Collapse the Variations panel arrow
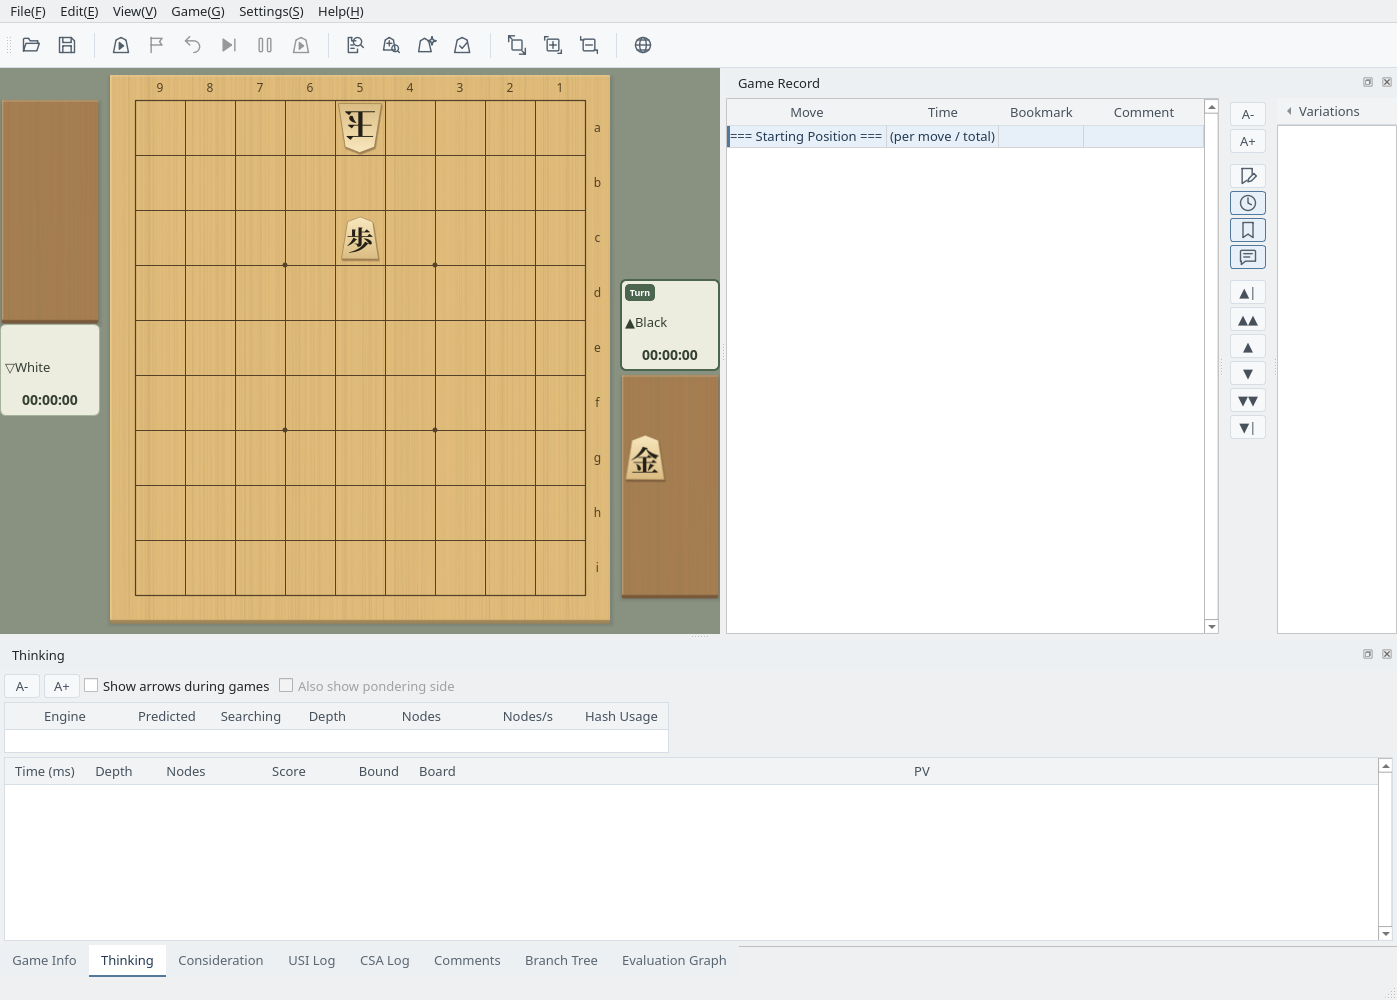1397x1000 pixels. 1289,111
